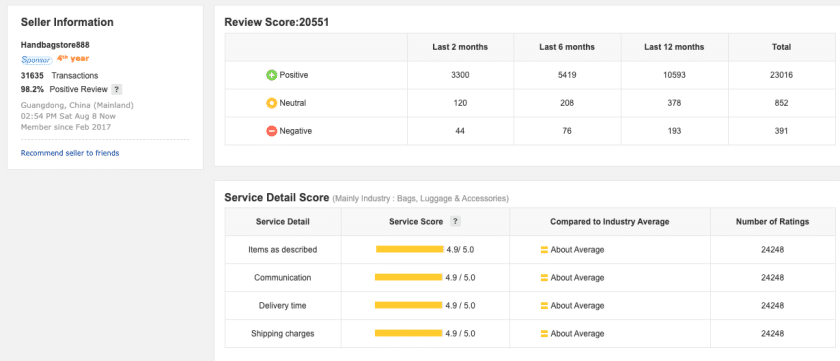This screenshot has width=840, height=361.
Task: Click the Shipping charges row label
Action: pyautogui.click(x=283, y=334)
